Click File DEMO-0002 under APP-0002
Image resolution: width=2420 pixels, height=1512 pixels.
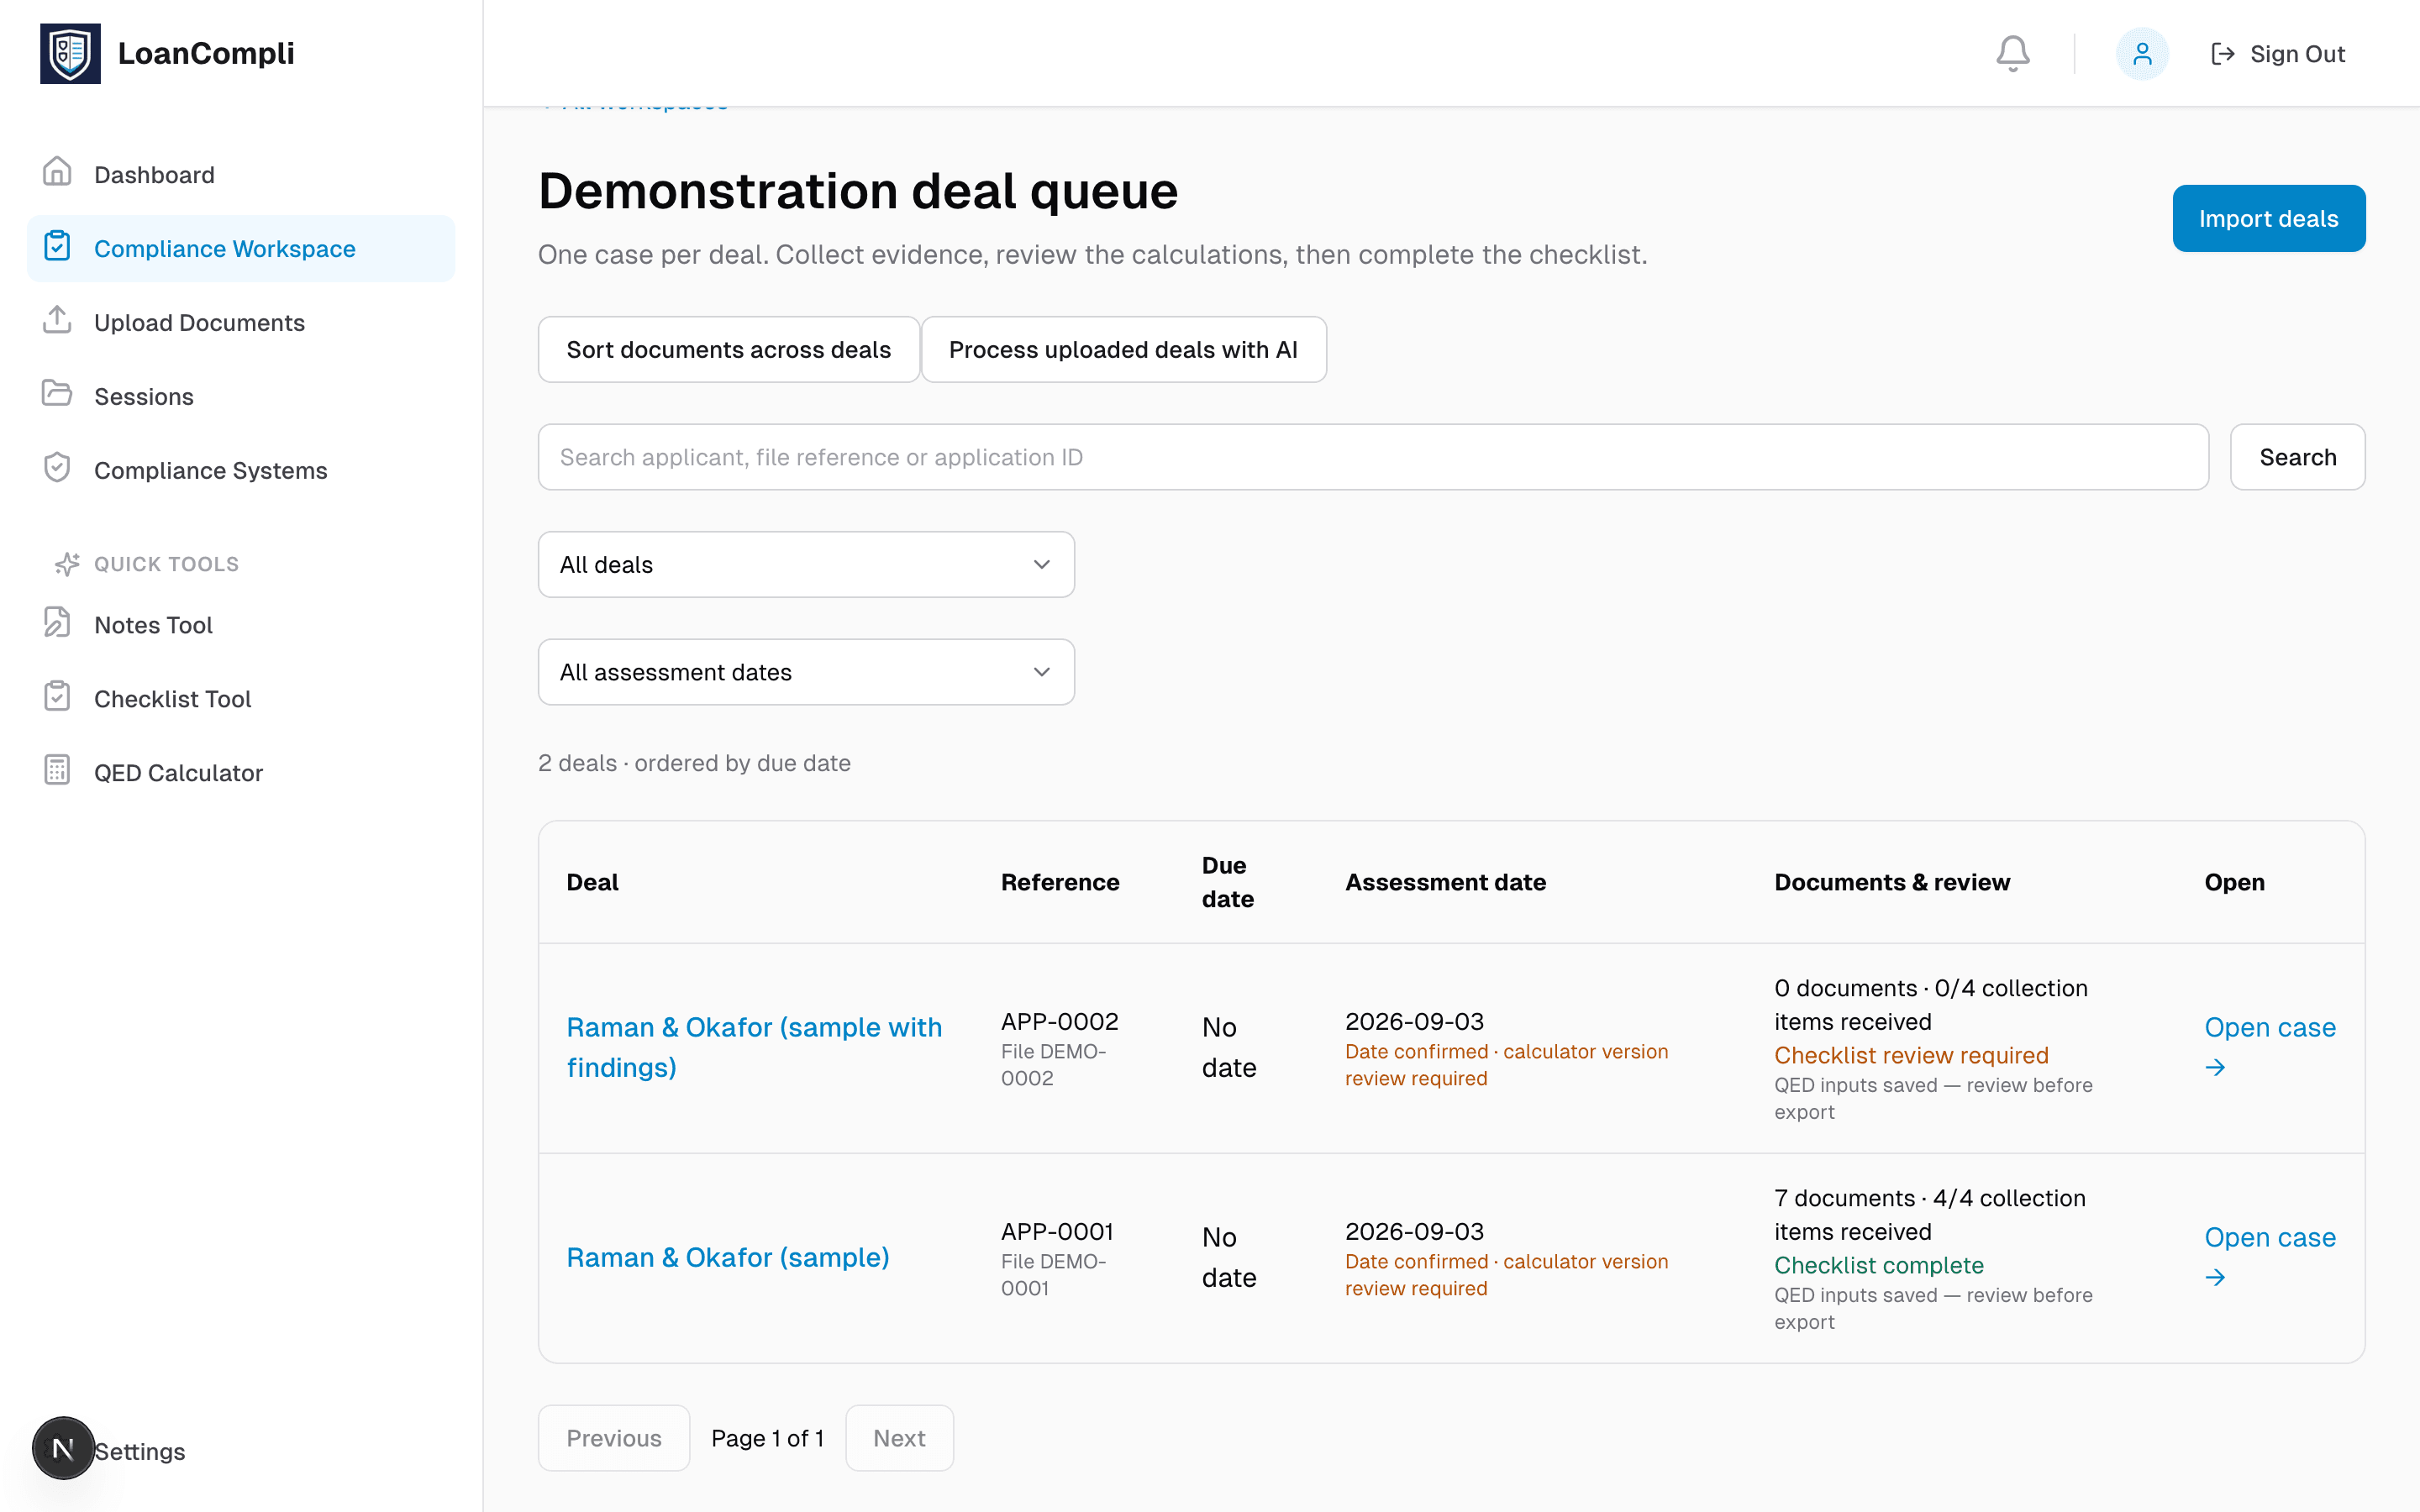click(x=1053, y=1065)
